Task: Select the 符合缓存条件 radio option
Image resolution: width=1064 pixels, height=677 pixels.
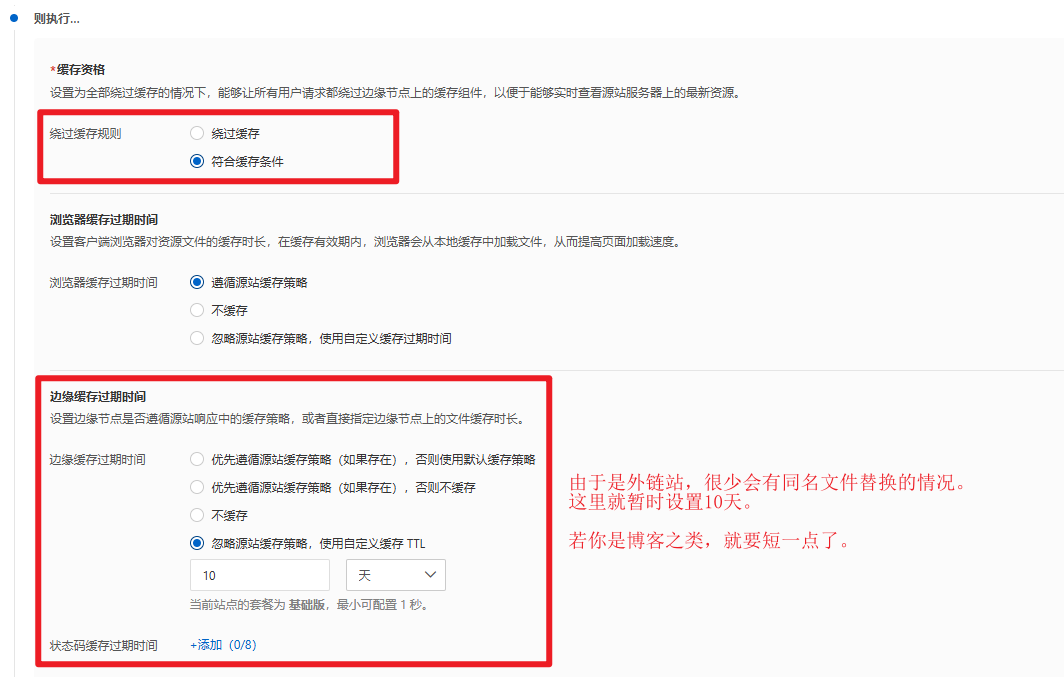Action: pyautogui.click(x=197, y=161)
